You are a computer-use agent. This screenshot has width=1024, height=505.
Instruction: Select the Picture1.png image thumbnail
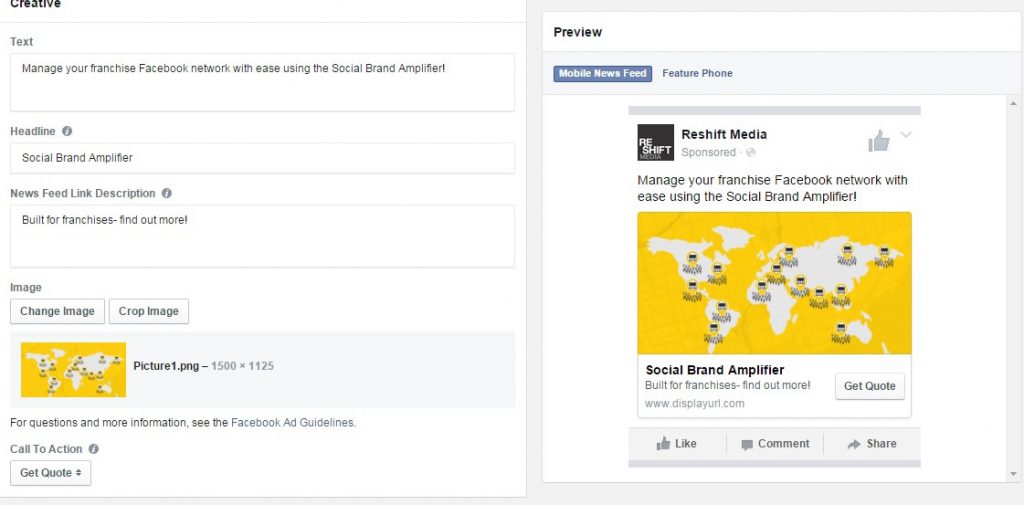point(73,369)
